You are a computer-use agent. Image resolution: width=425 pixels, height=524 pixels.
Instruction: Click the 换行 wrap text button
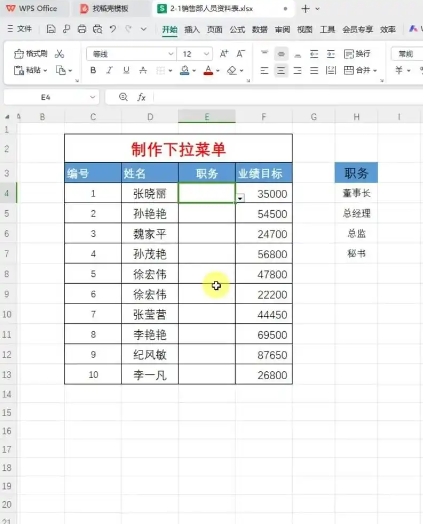click(x=357, y=54)
